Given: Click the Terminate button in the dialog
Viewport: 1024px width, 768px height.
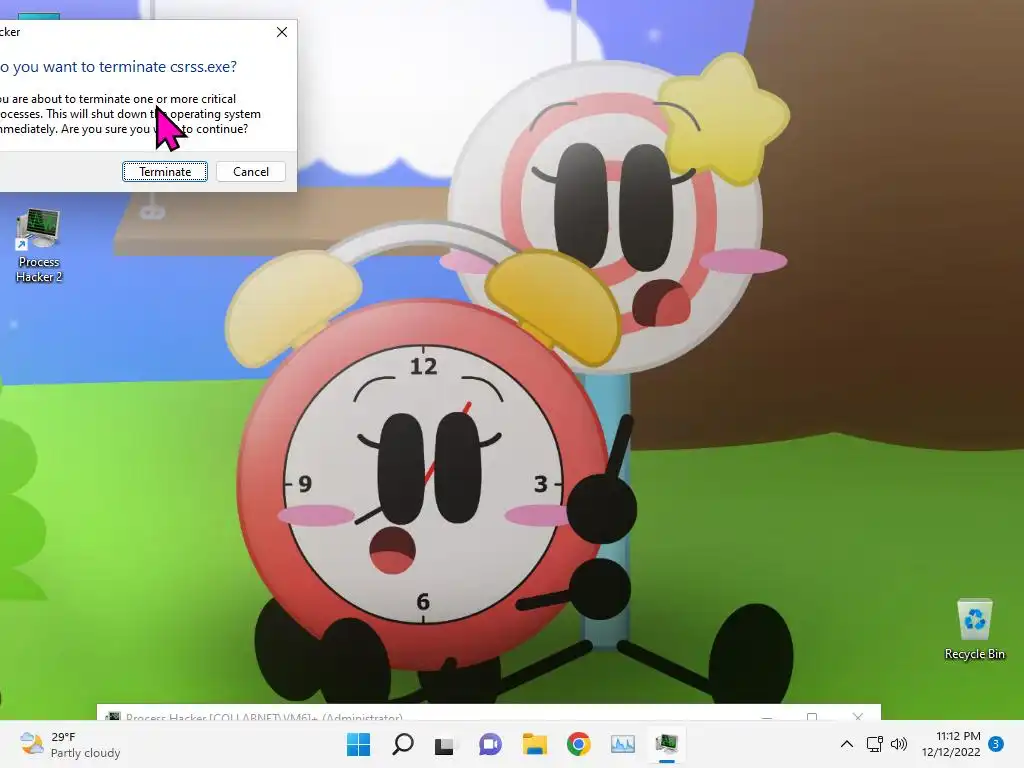Looking at the screenshot, I should [165, 172].
